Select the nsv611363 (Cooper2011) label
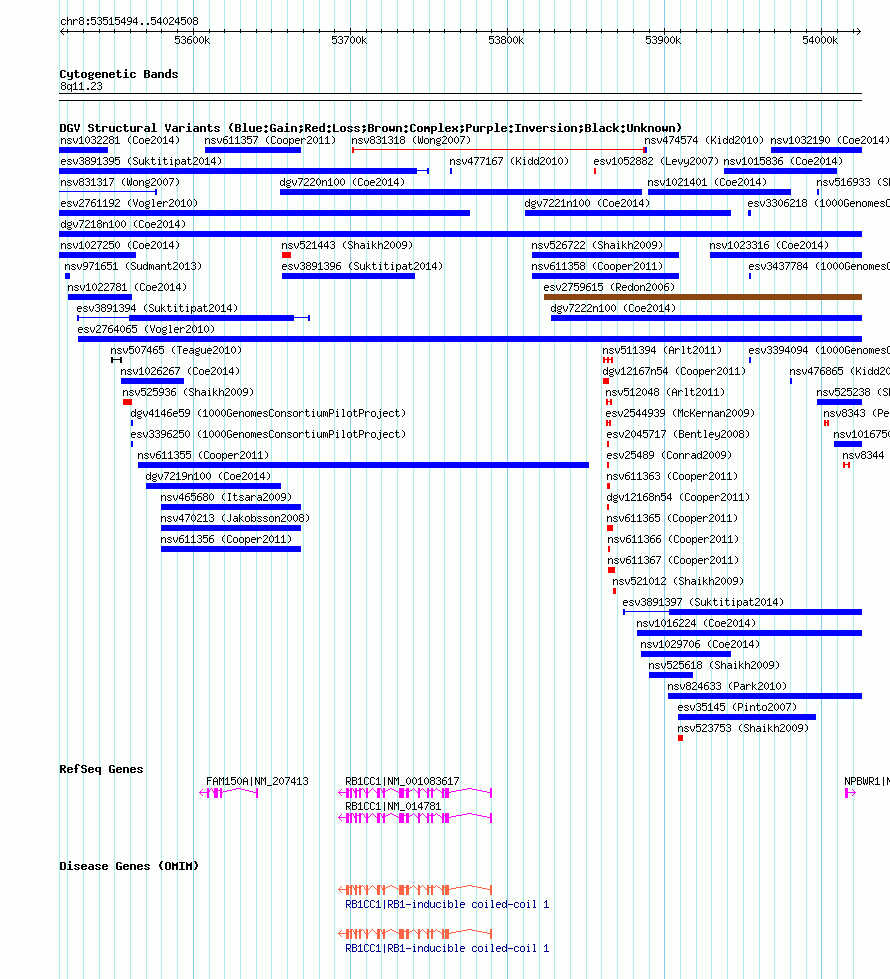This screenshot has height=979, width=890. pyautogui.click(x=673, y=476)
